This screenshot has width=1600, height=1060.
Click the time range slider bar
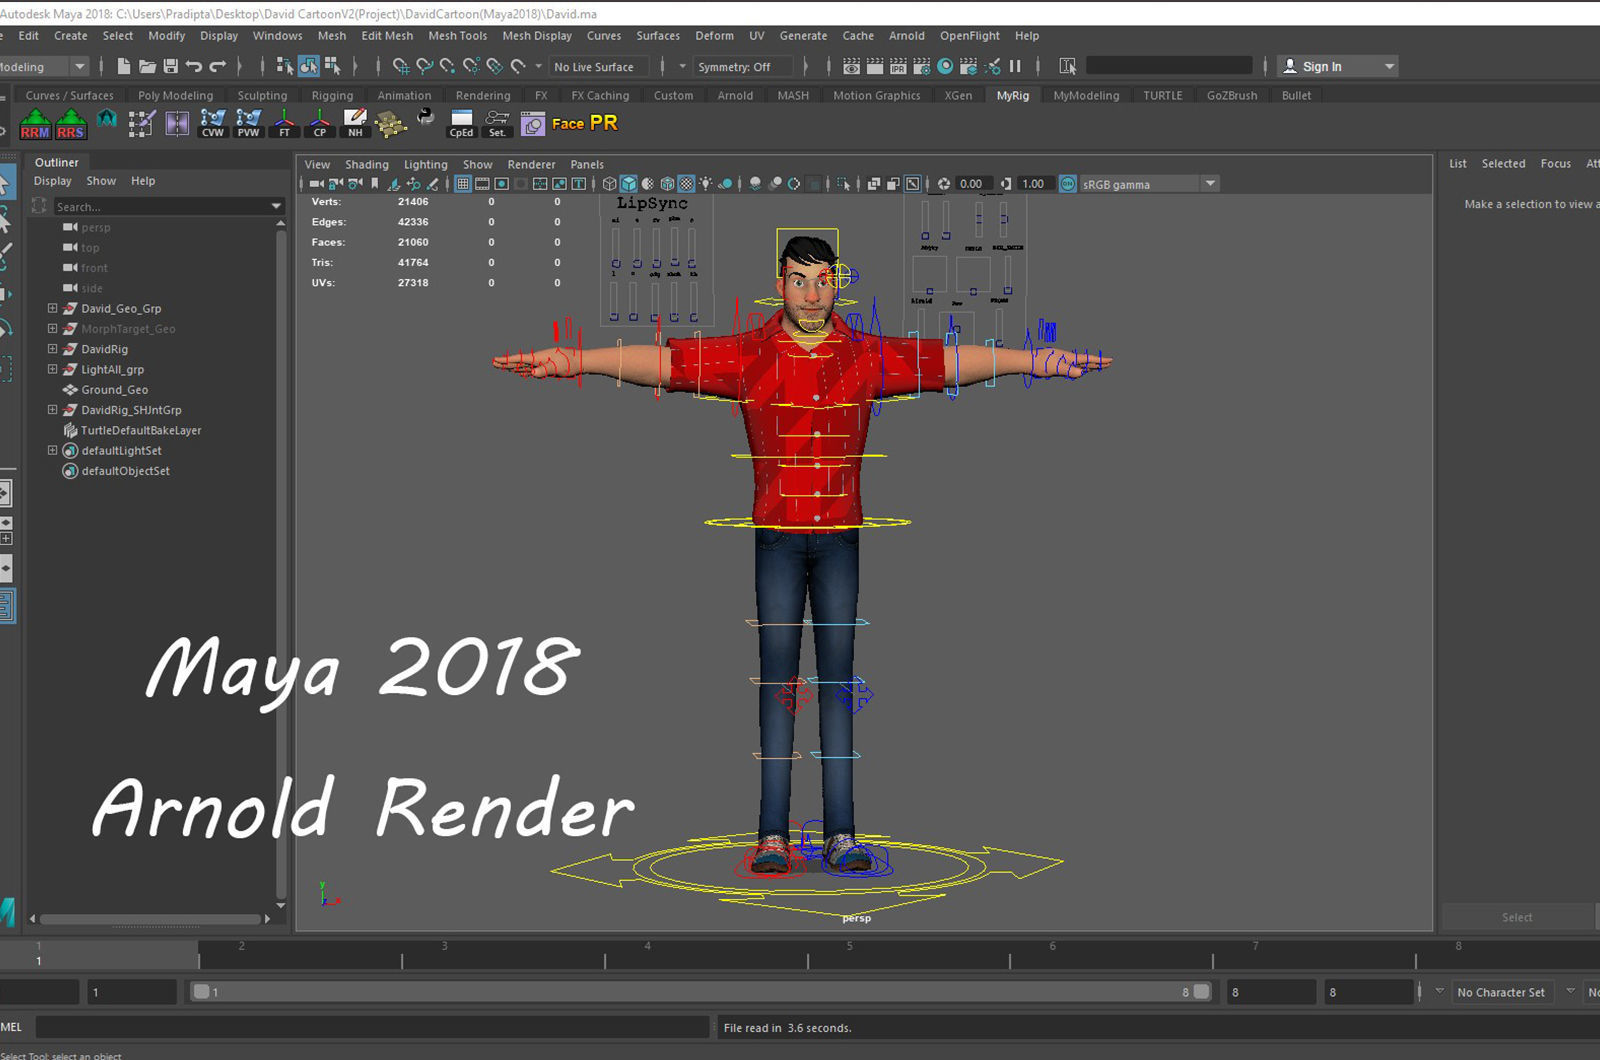701,992
